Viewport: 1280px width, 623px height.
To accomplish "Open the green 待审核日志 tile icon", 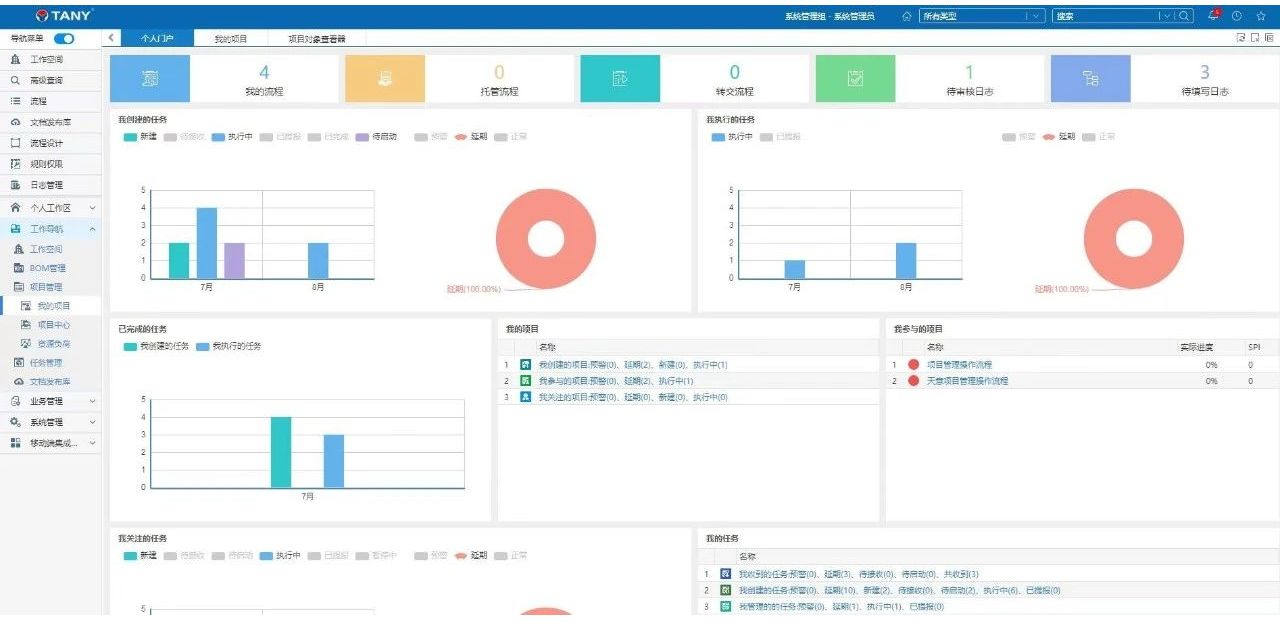I will coord(855,79).
